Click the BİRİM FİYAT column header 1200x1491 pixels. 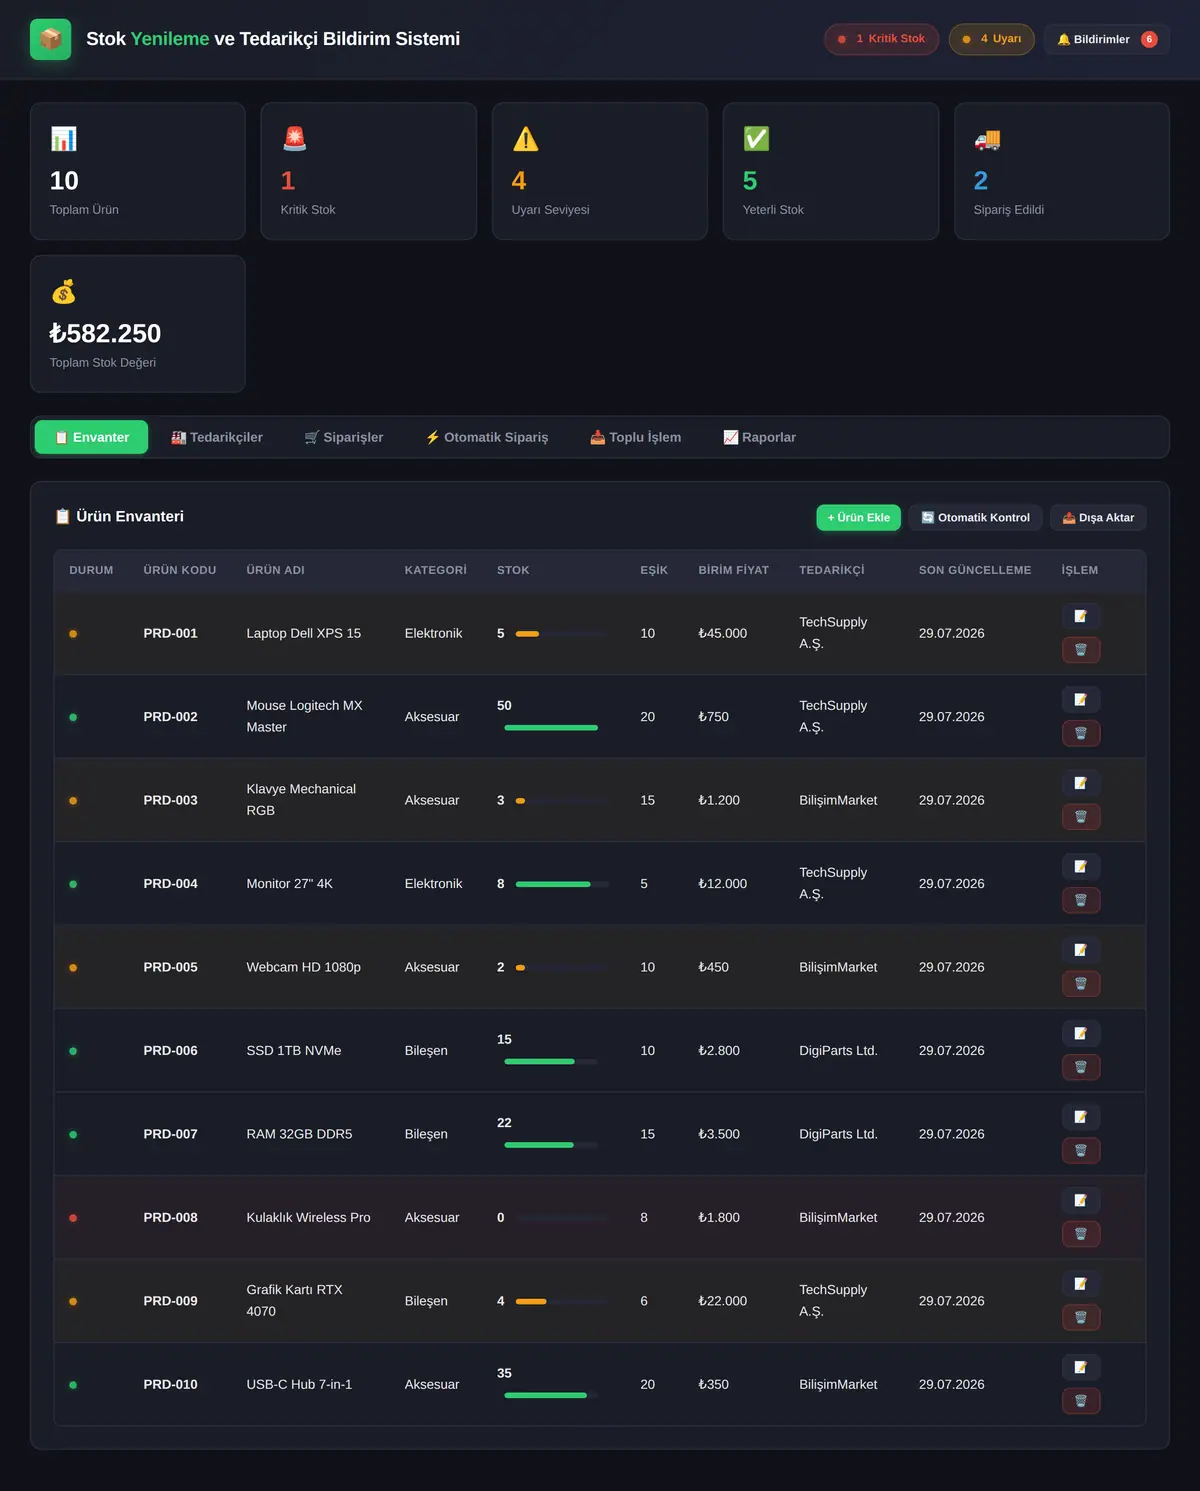(734, 570)
